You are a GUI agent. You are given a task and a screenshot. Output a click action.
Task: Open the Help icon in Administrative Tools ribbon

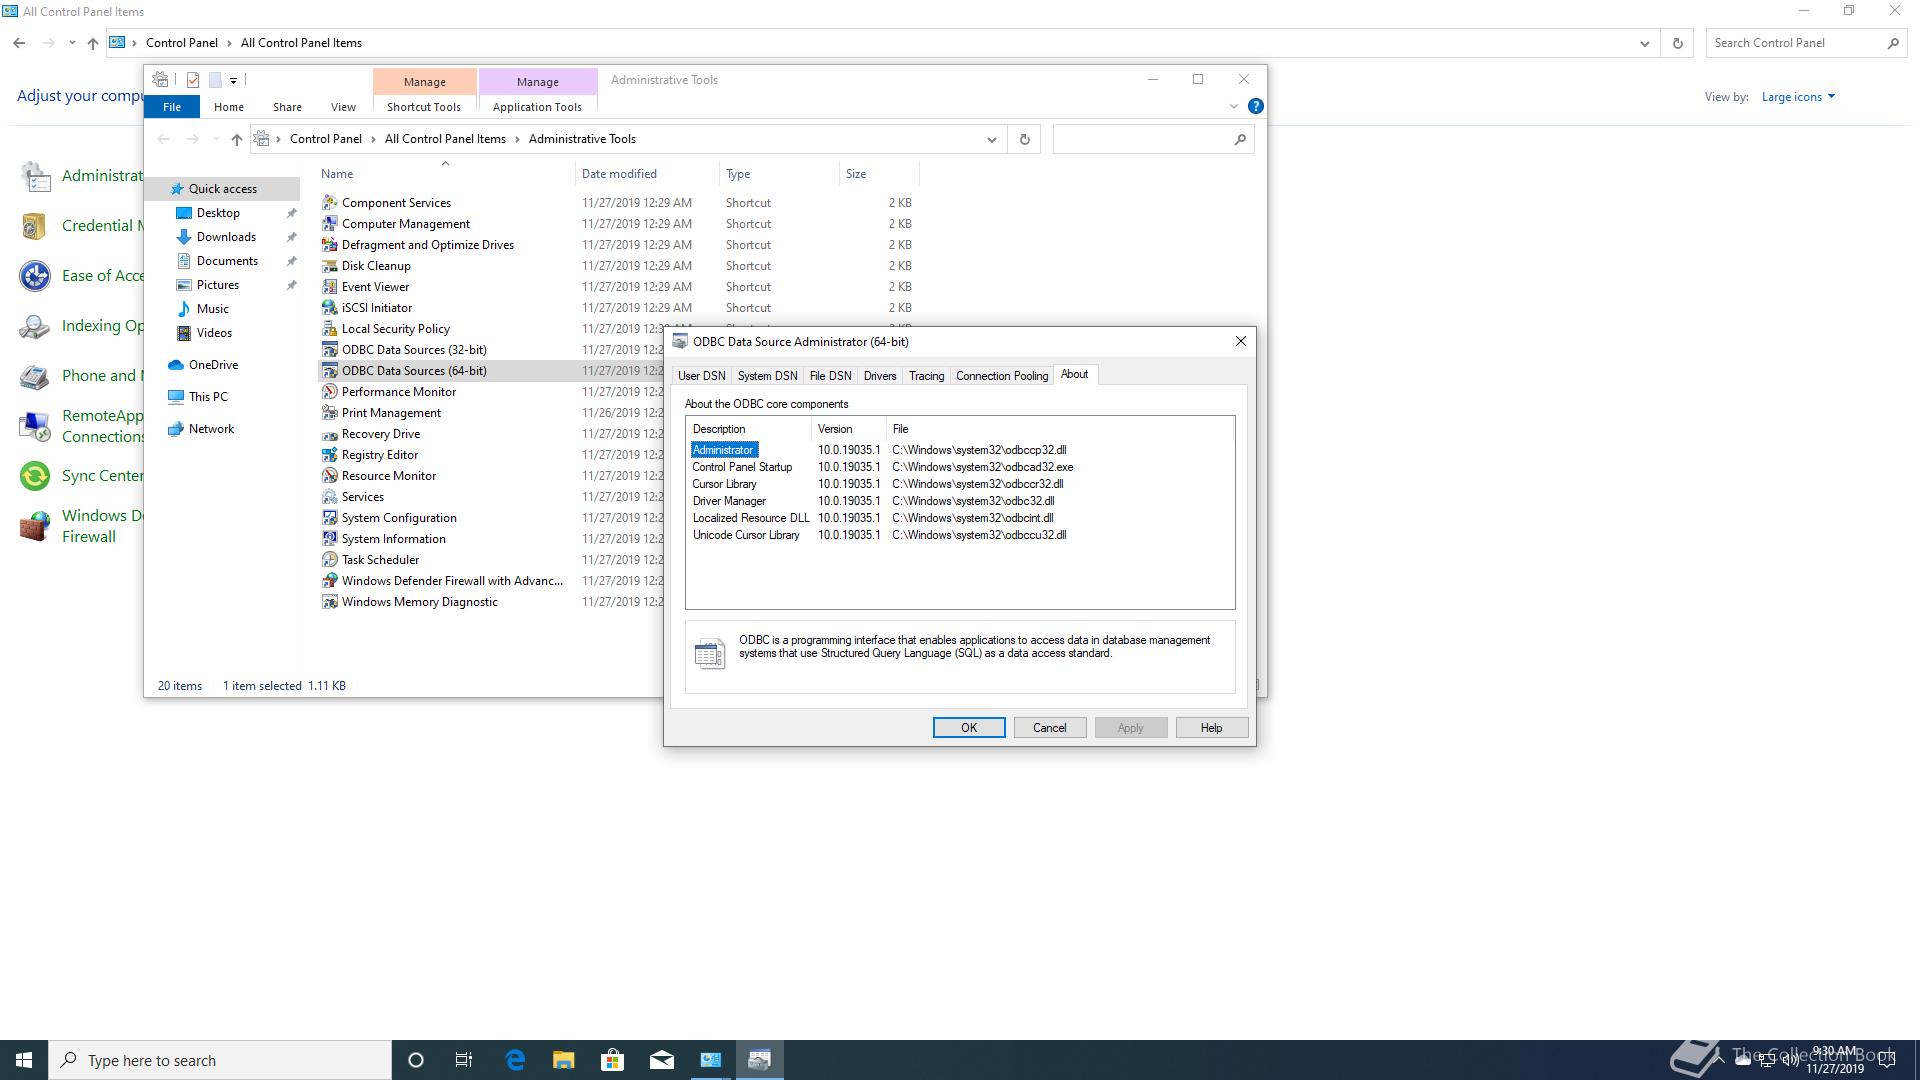1256,106
